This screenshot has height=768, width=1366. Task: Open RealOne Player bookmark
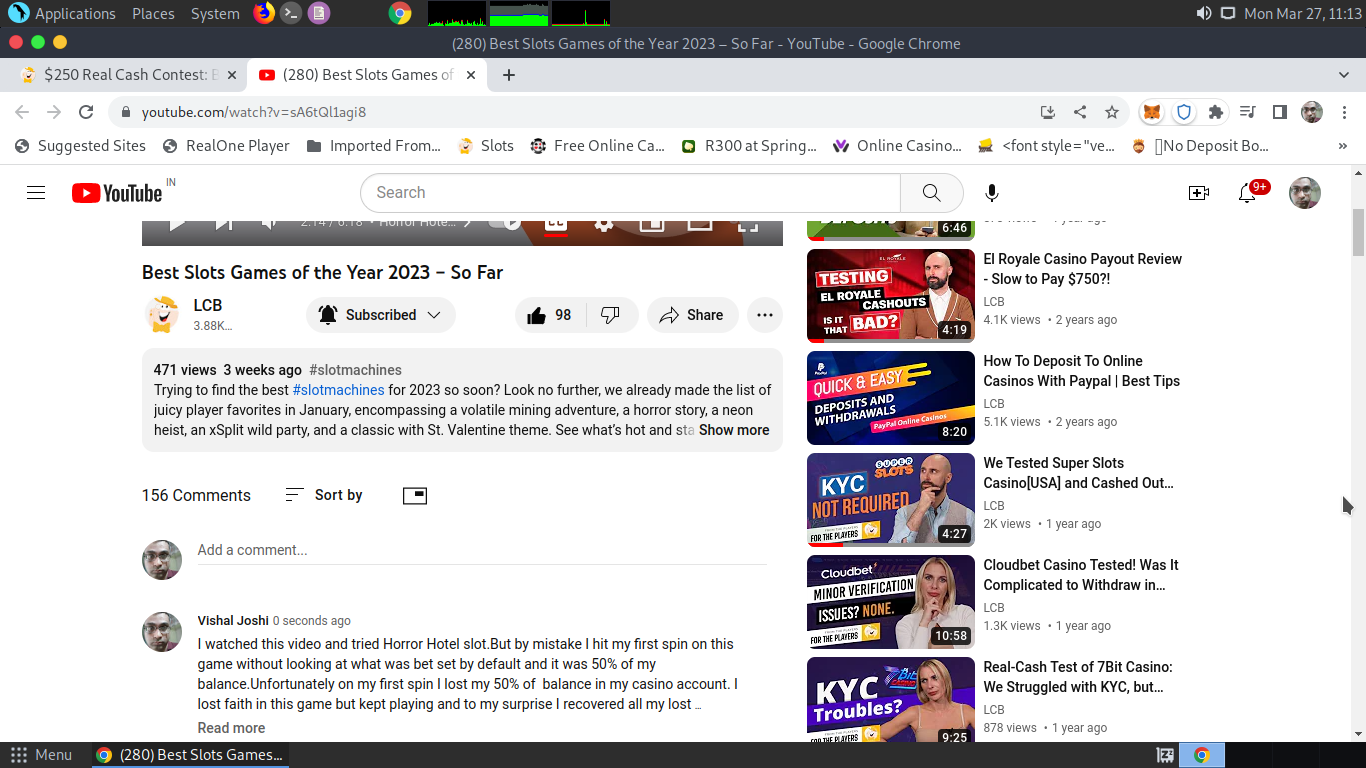(226, 146)
